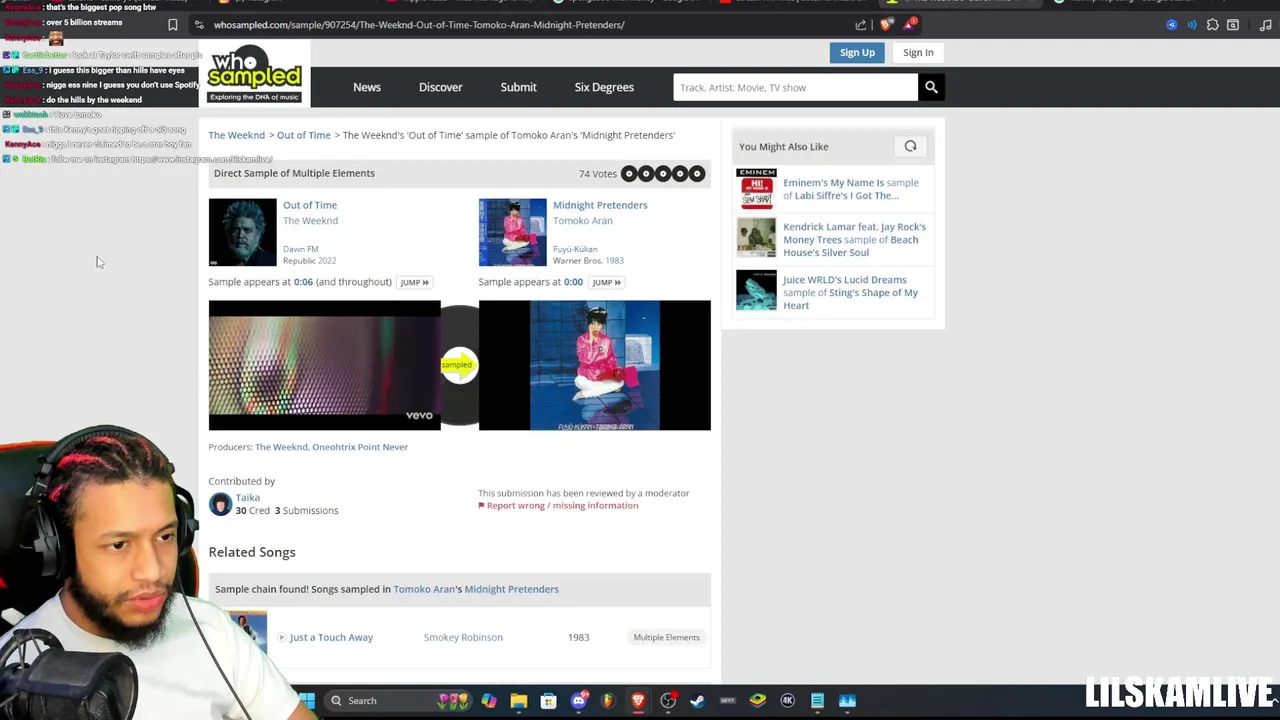1280x720 pixels.
Task: Click the yellow 'sampled' vinyl badge
Action: tap(458, 365)
